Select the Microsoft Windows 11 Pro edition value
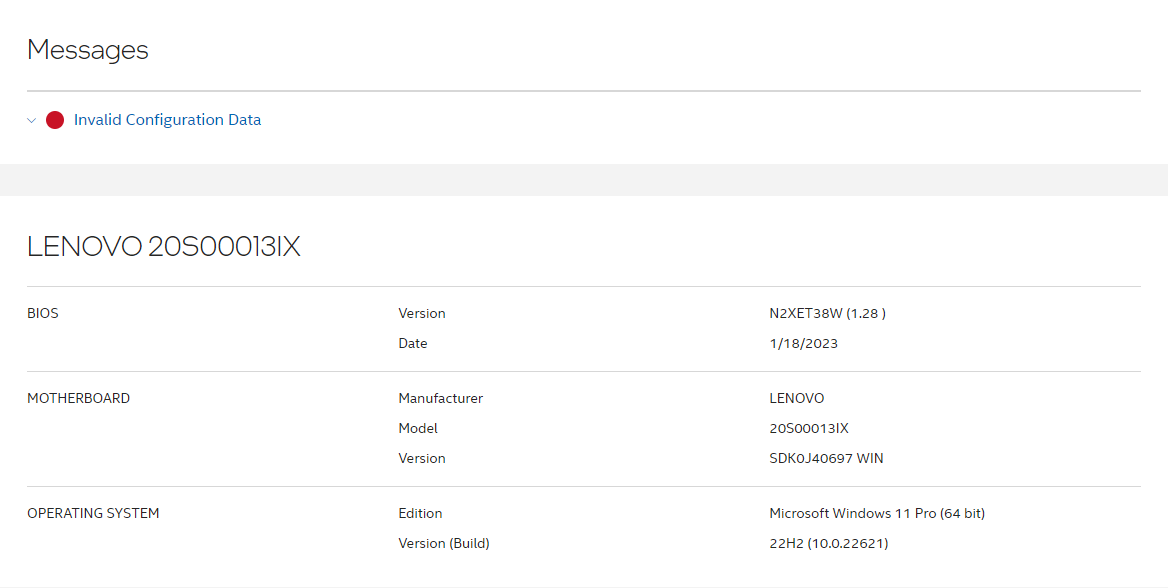 pos(877,513)
